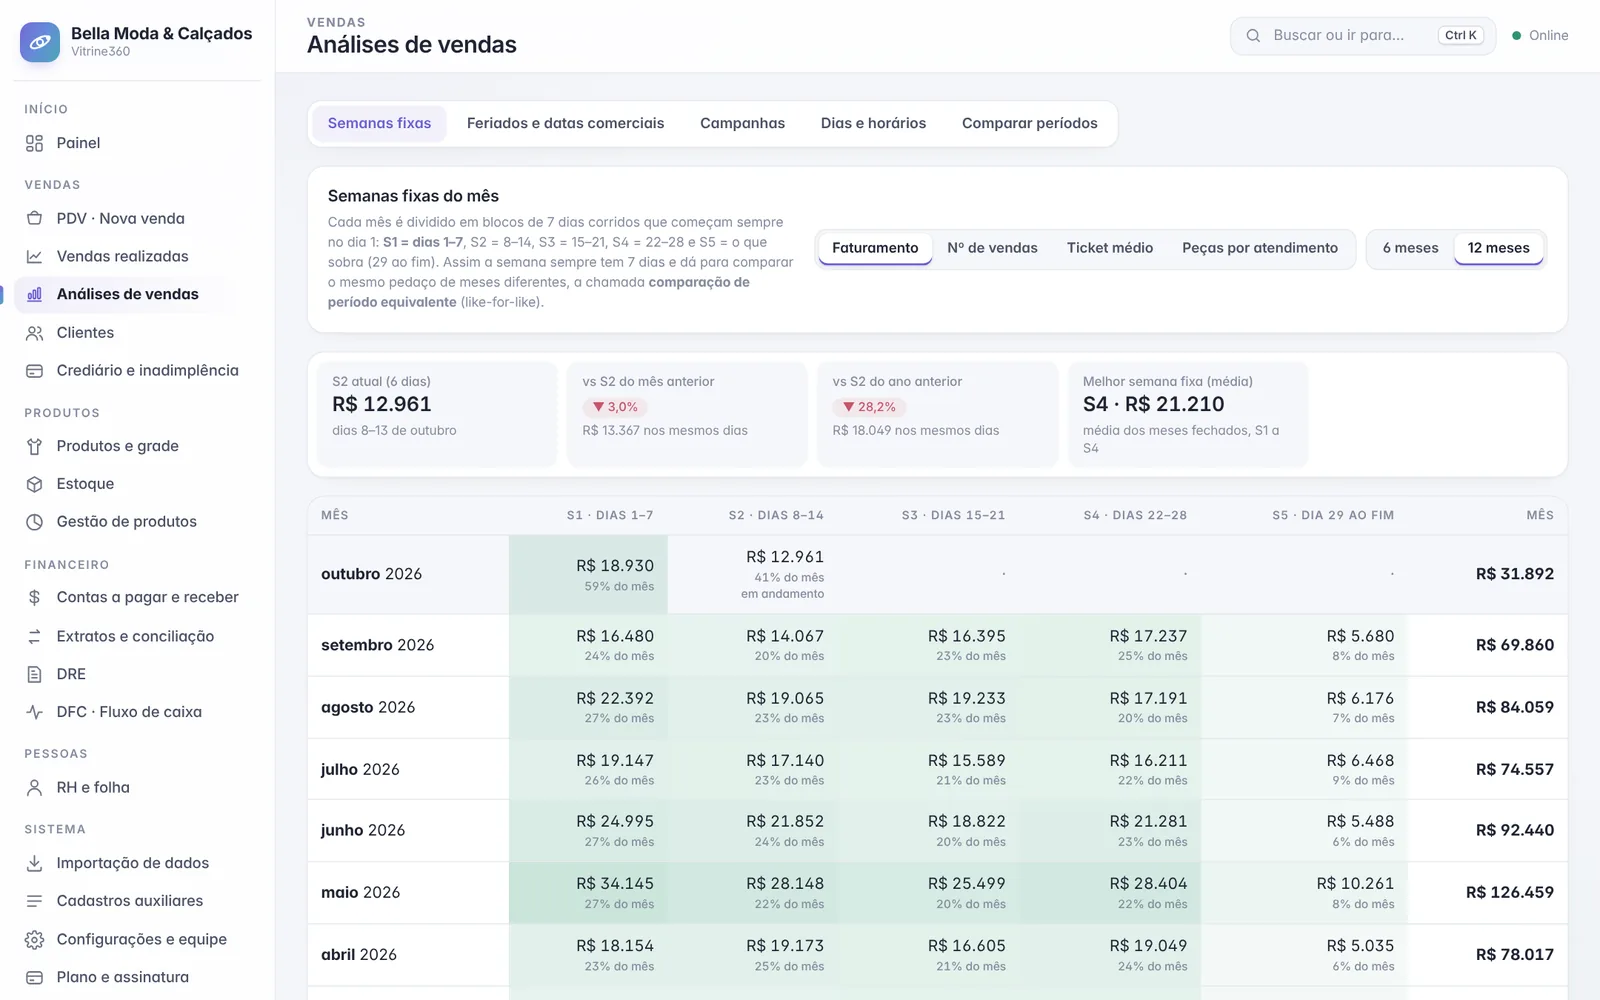Switch to the Dias e horários tab
The height and width of the screenshot is (1000, 1600).
(873, 124)
